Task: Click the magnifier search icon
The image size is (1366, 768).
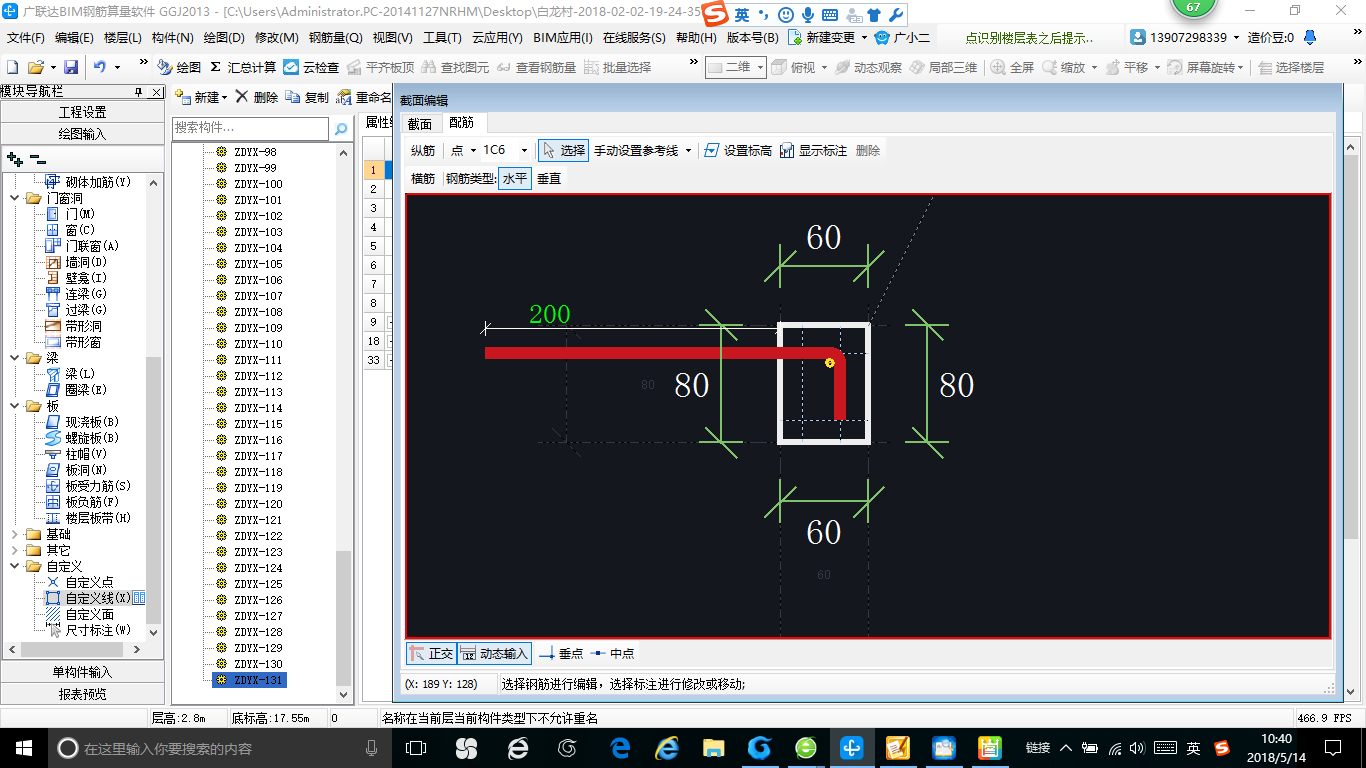Action: (x=341, y=128)
